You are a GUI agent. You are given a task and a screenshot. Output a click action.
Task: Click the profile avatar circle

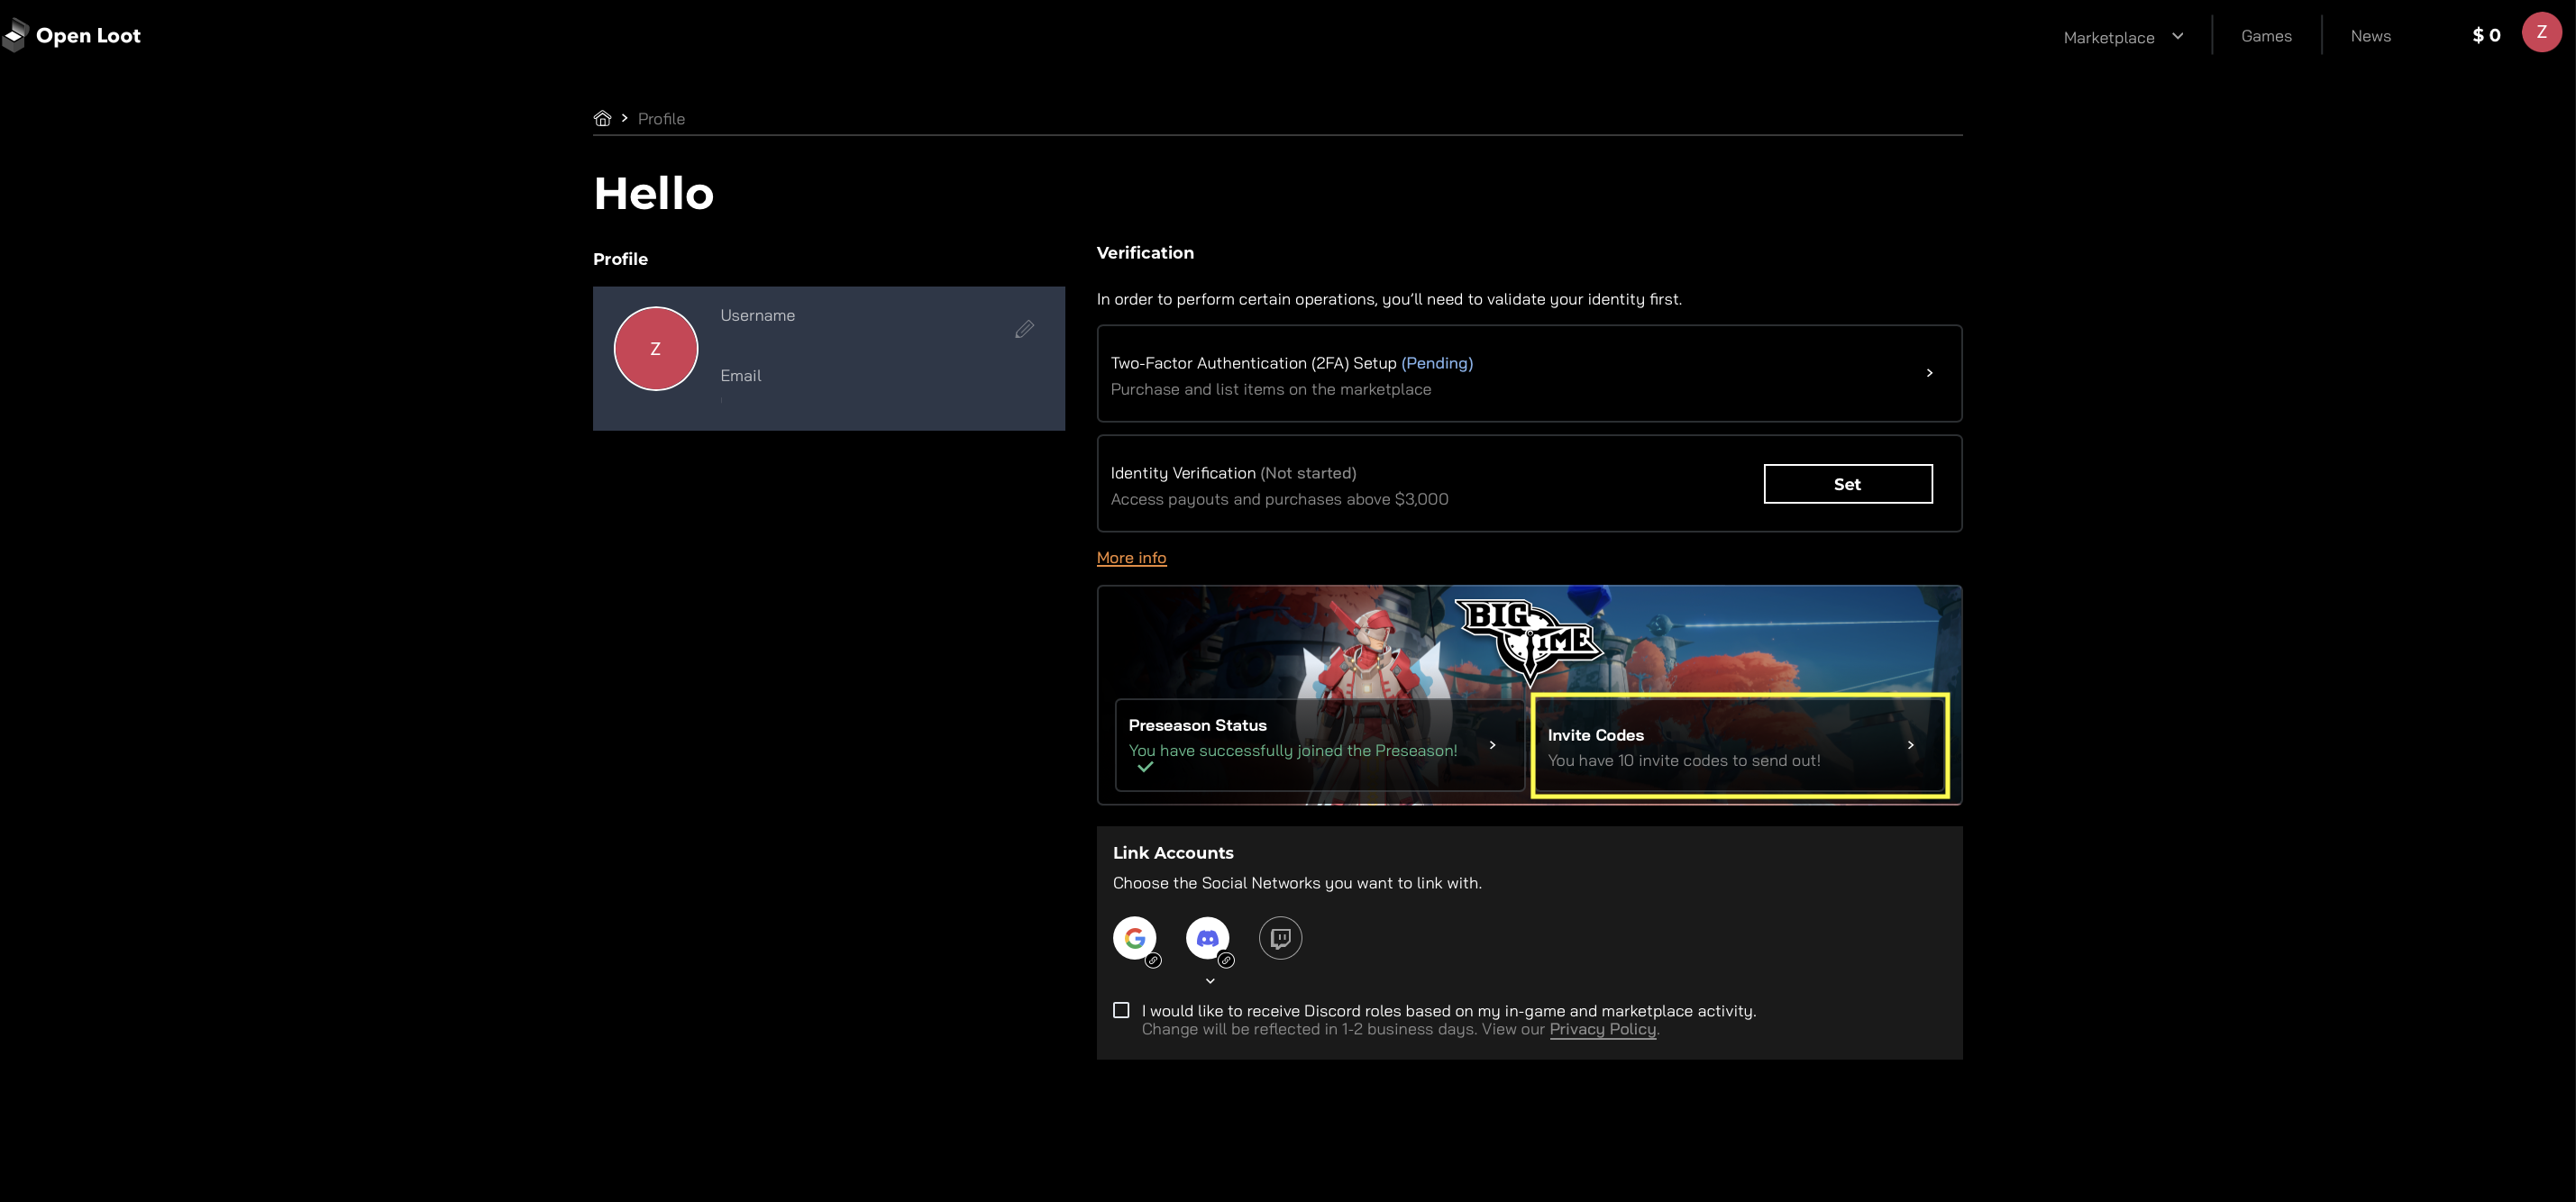656,348
